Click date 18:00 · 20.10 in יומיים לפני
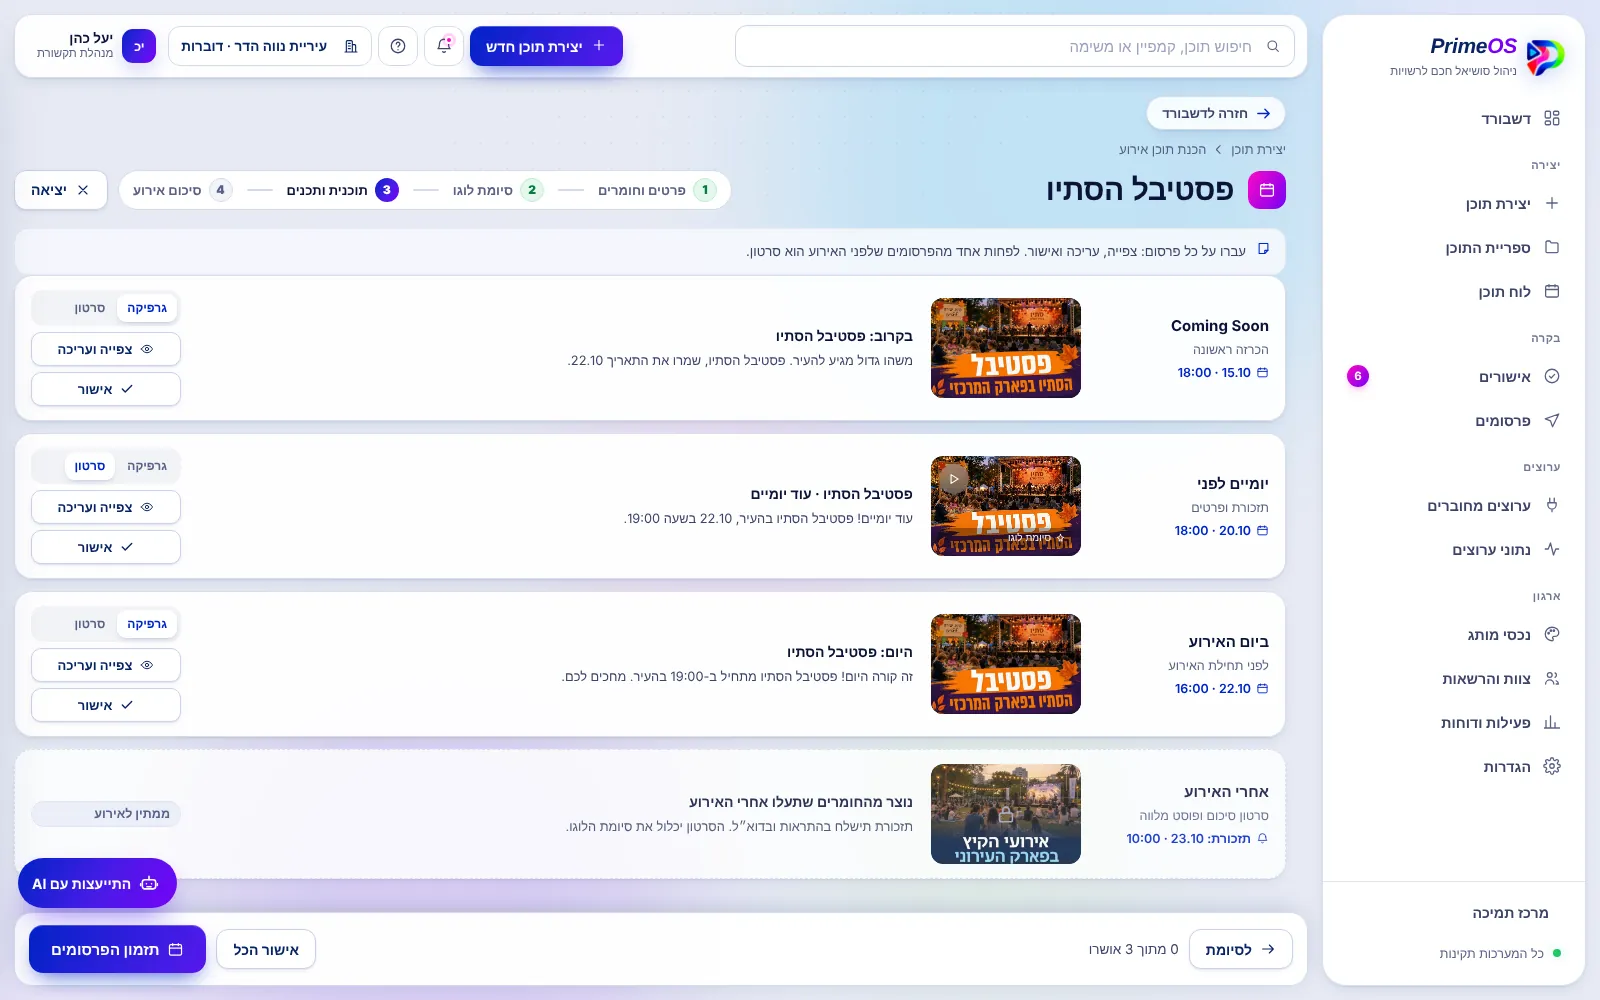The image size is (1600, 1000). coord(1221,530)
